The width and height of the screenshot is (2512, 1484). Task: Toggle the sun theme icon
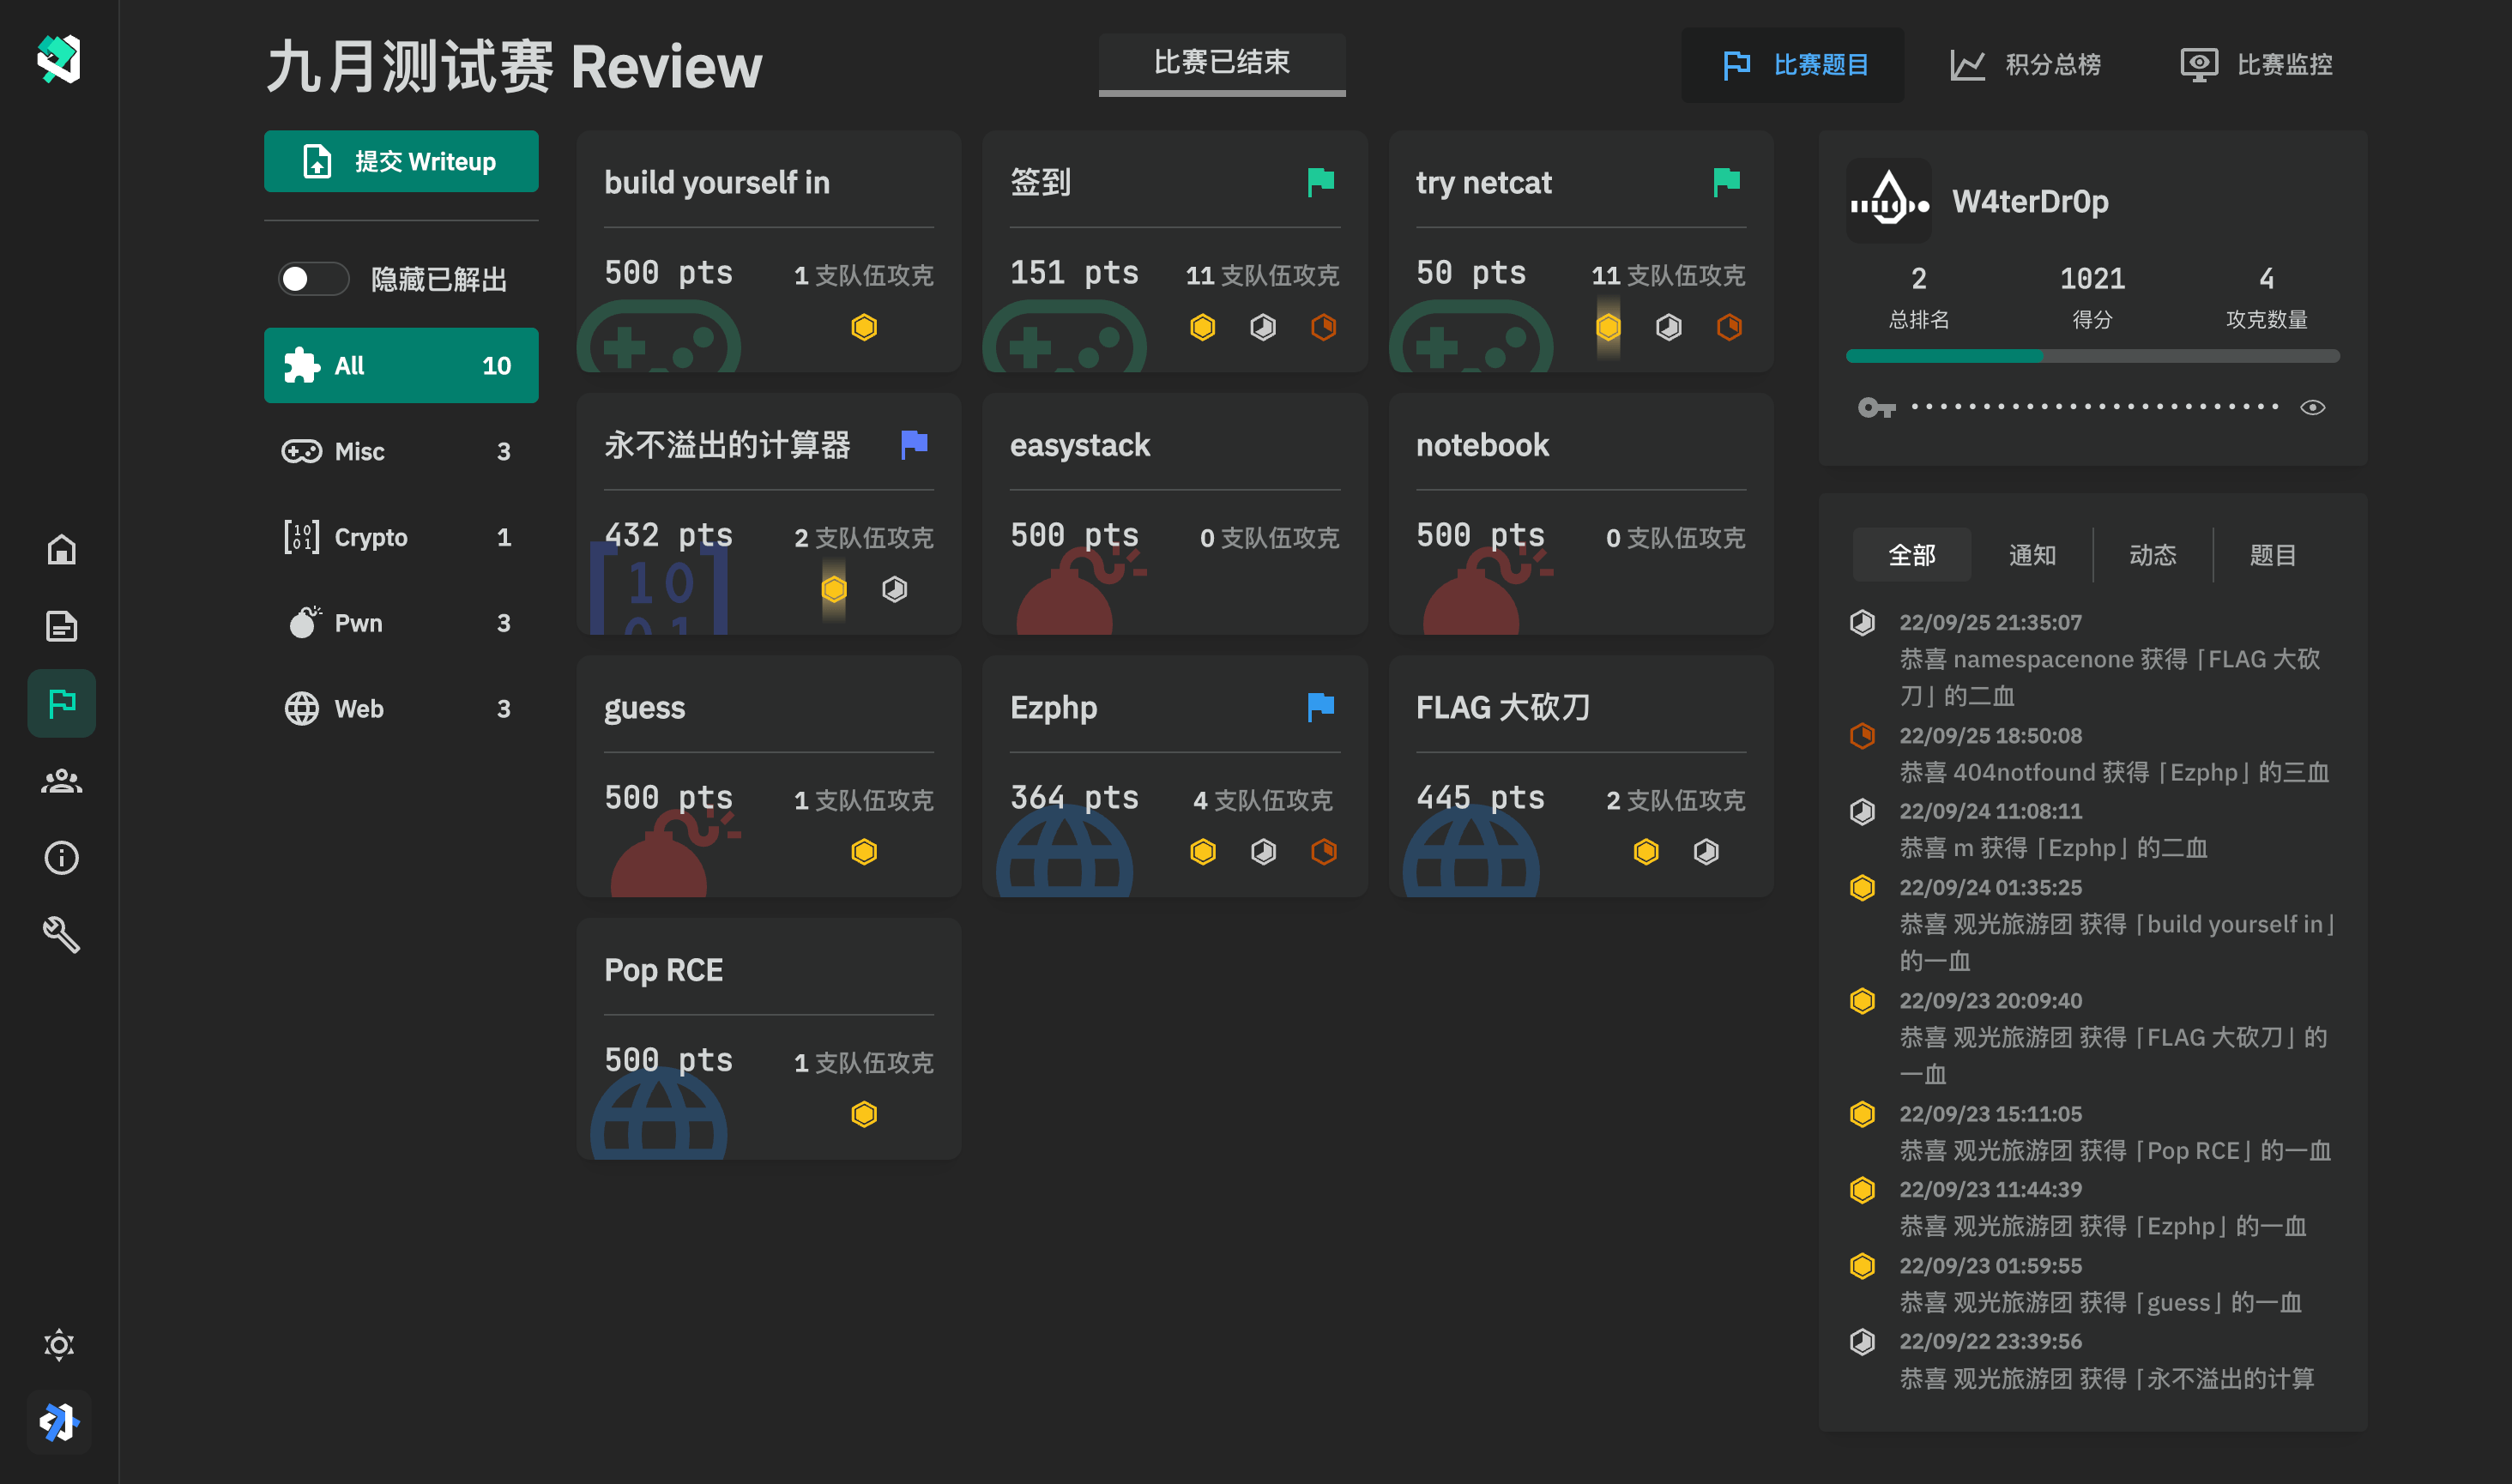[59, 1345]
